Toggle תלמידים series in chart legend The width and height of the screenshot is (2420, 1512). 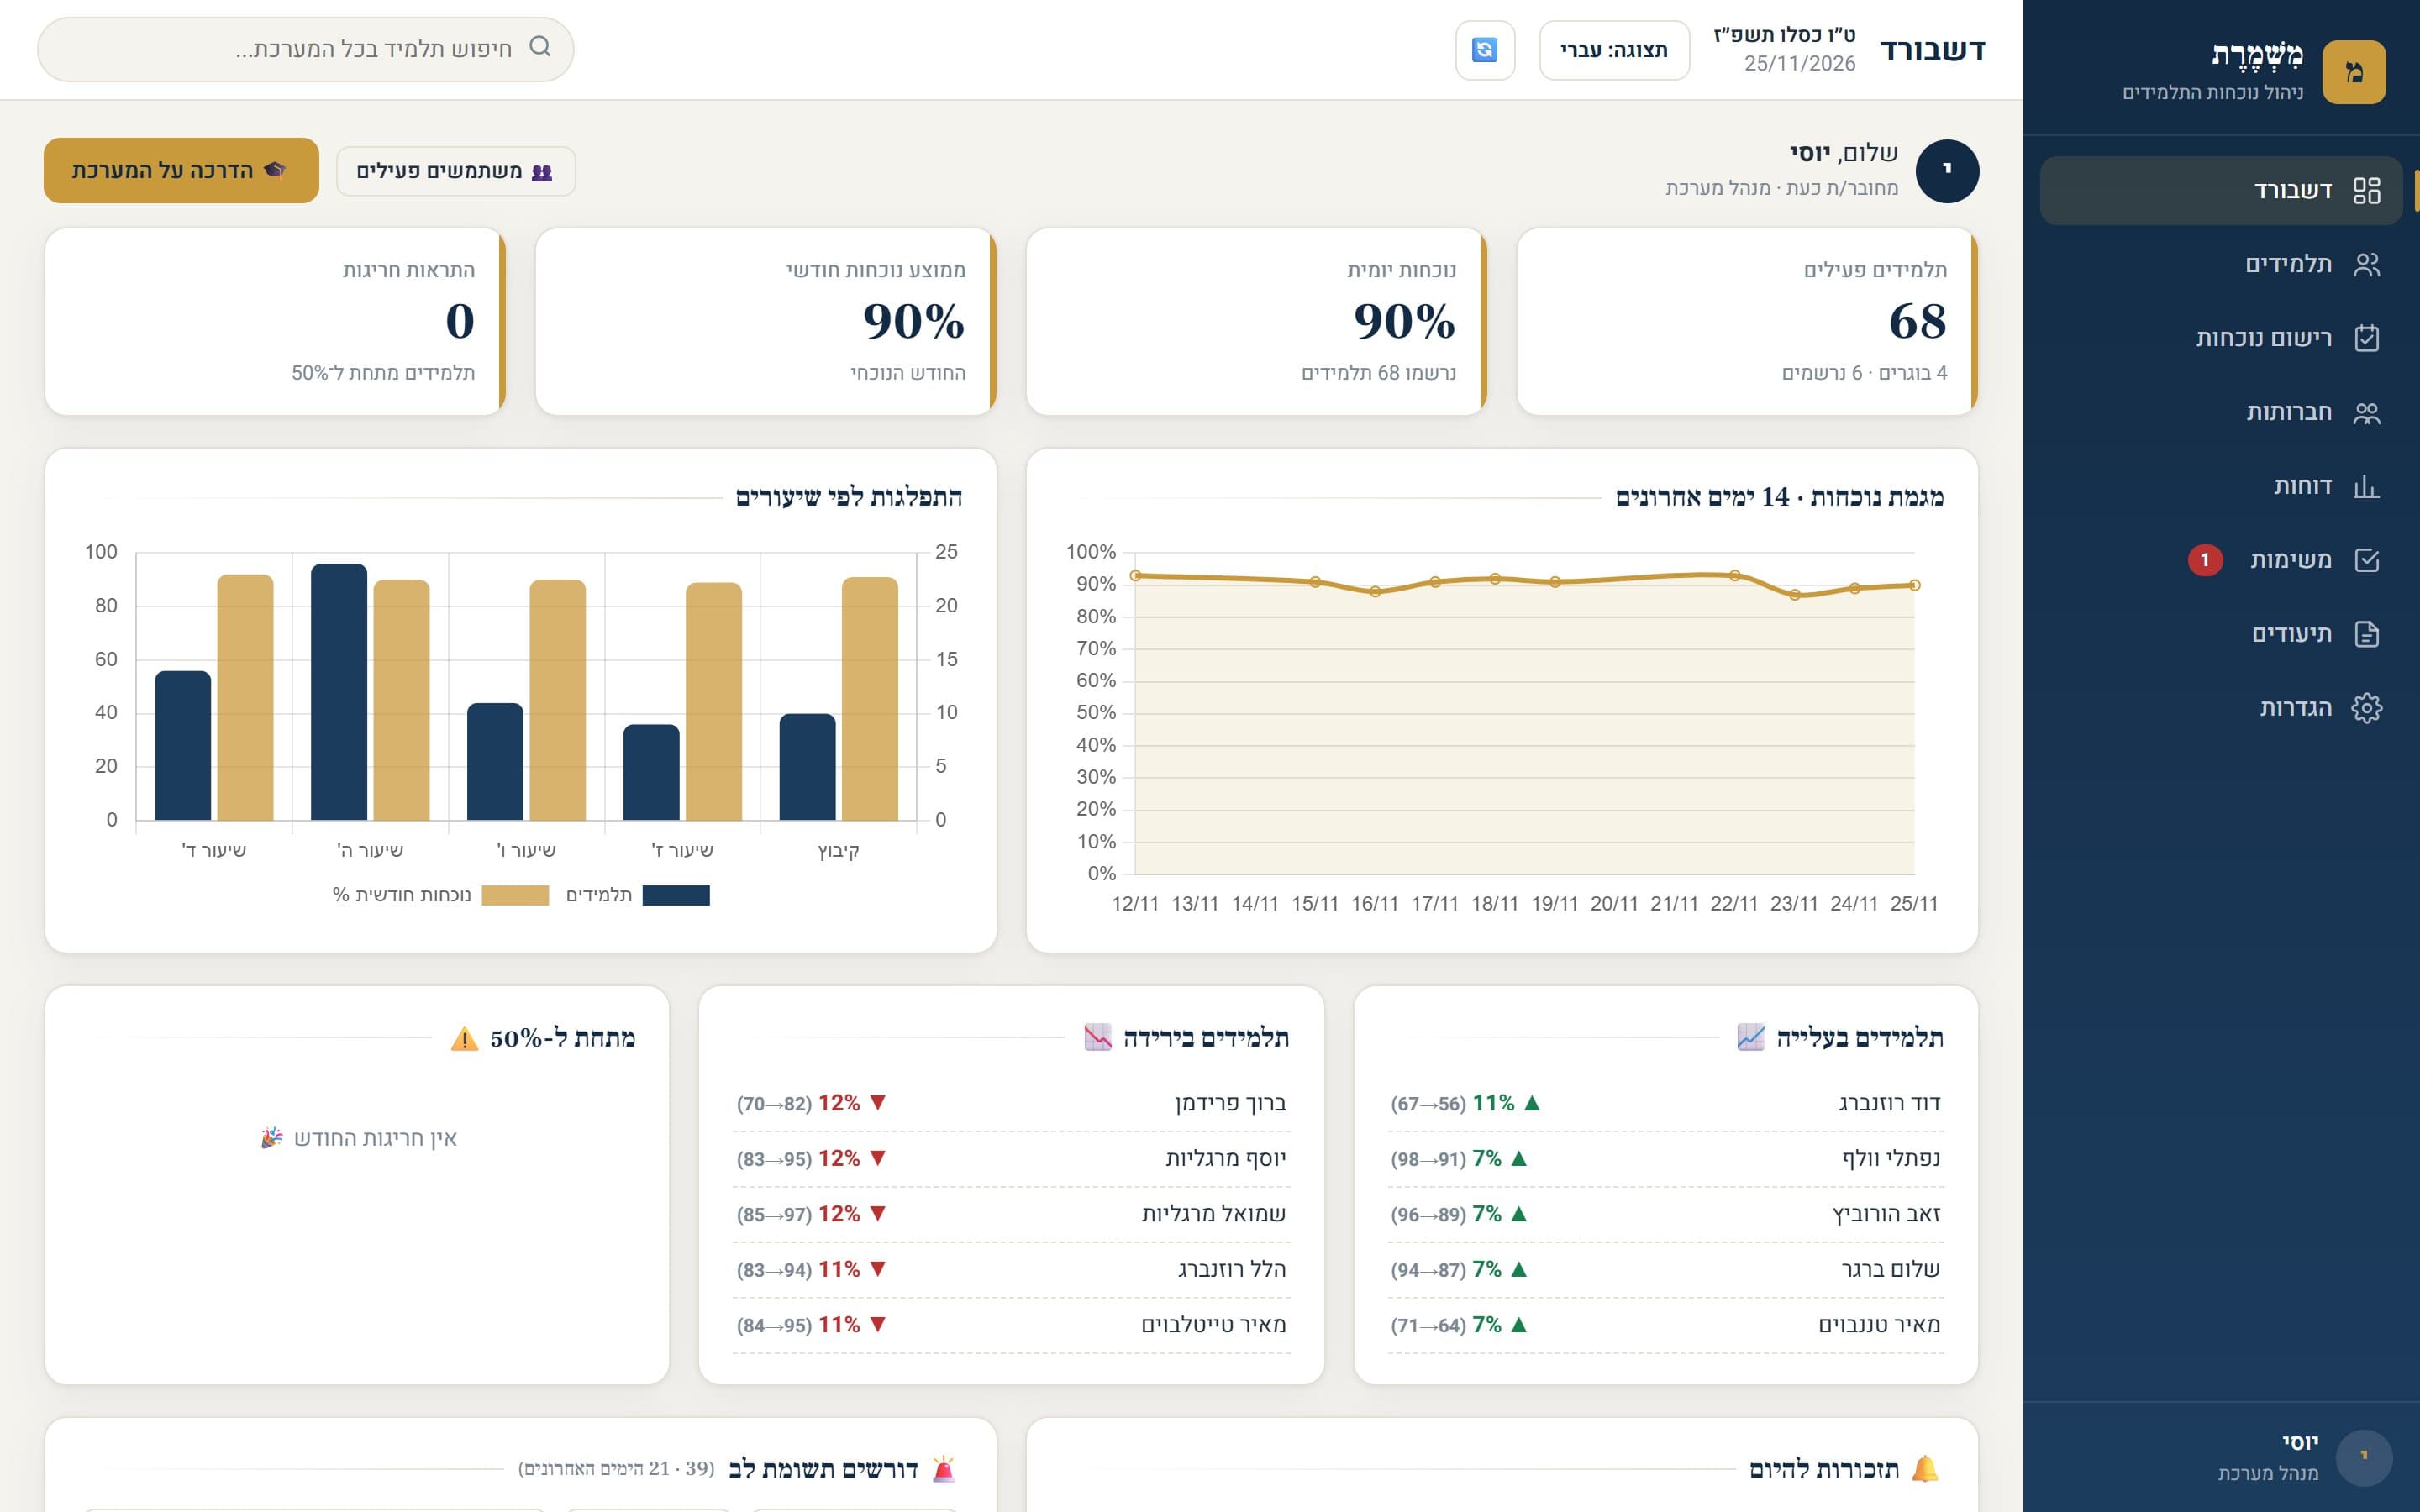tap(638, 895)
